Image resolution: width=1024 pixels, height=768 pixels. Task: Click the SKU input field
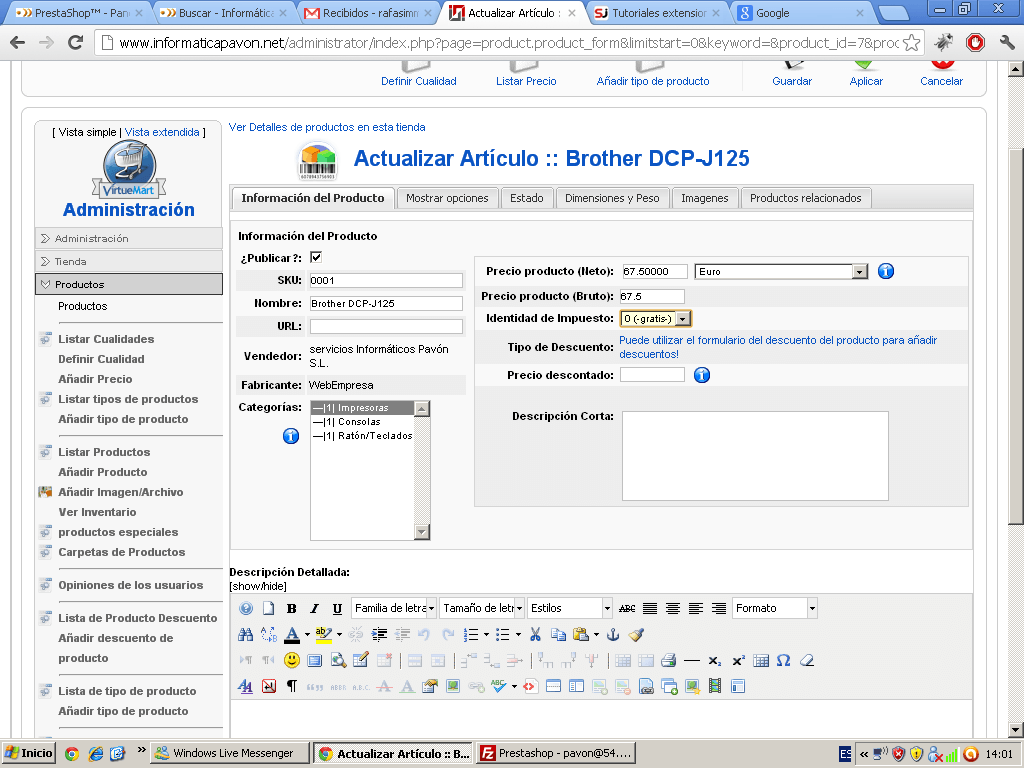(x=386, y=281)
